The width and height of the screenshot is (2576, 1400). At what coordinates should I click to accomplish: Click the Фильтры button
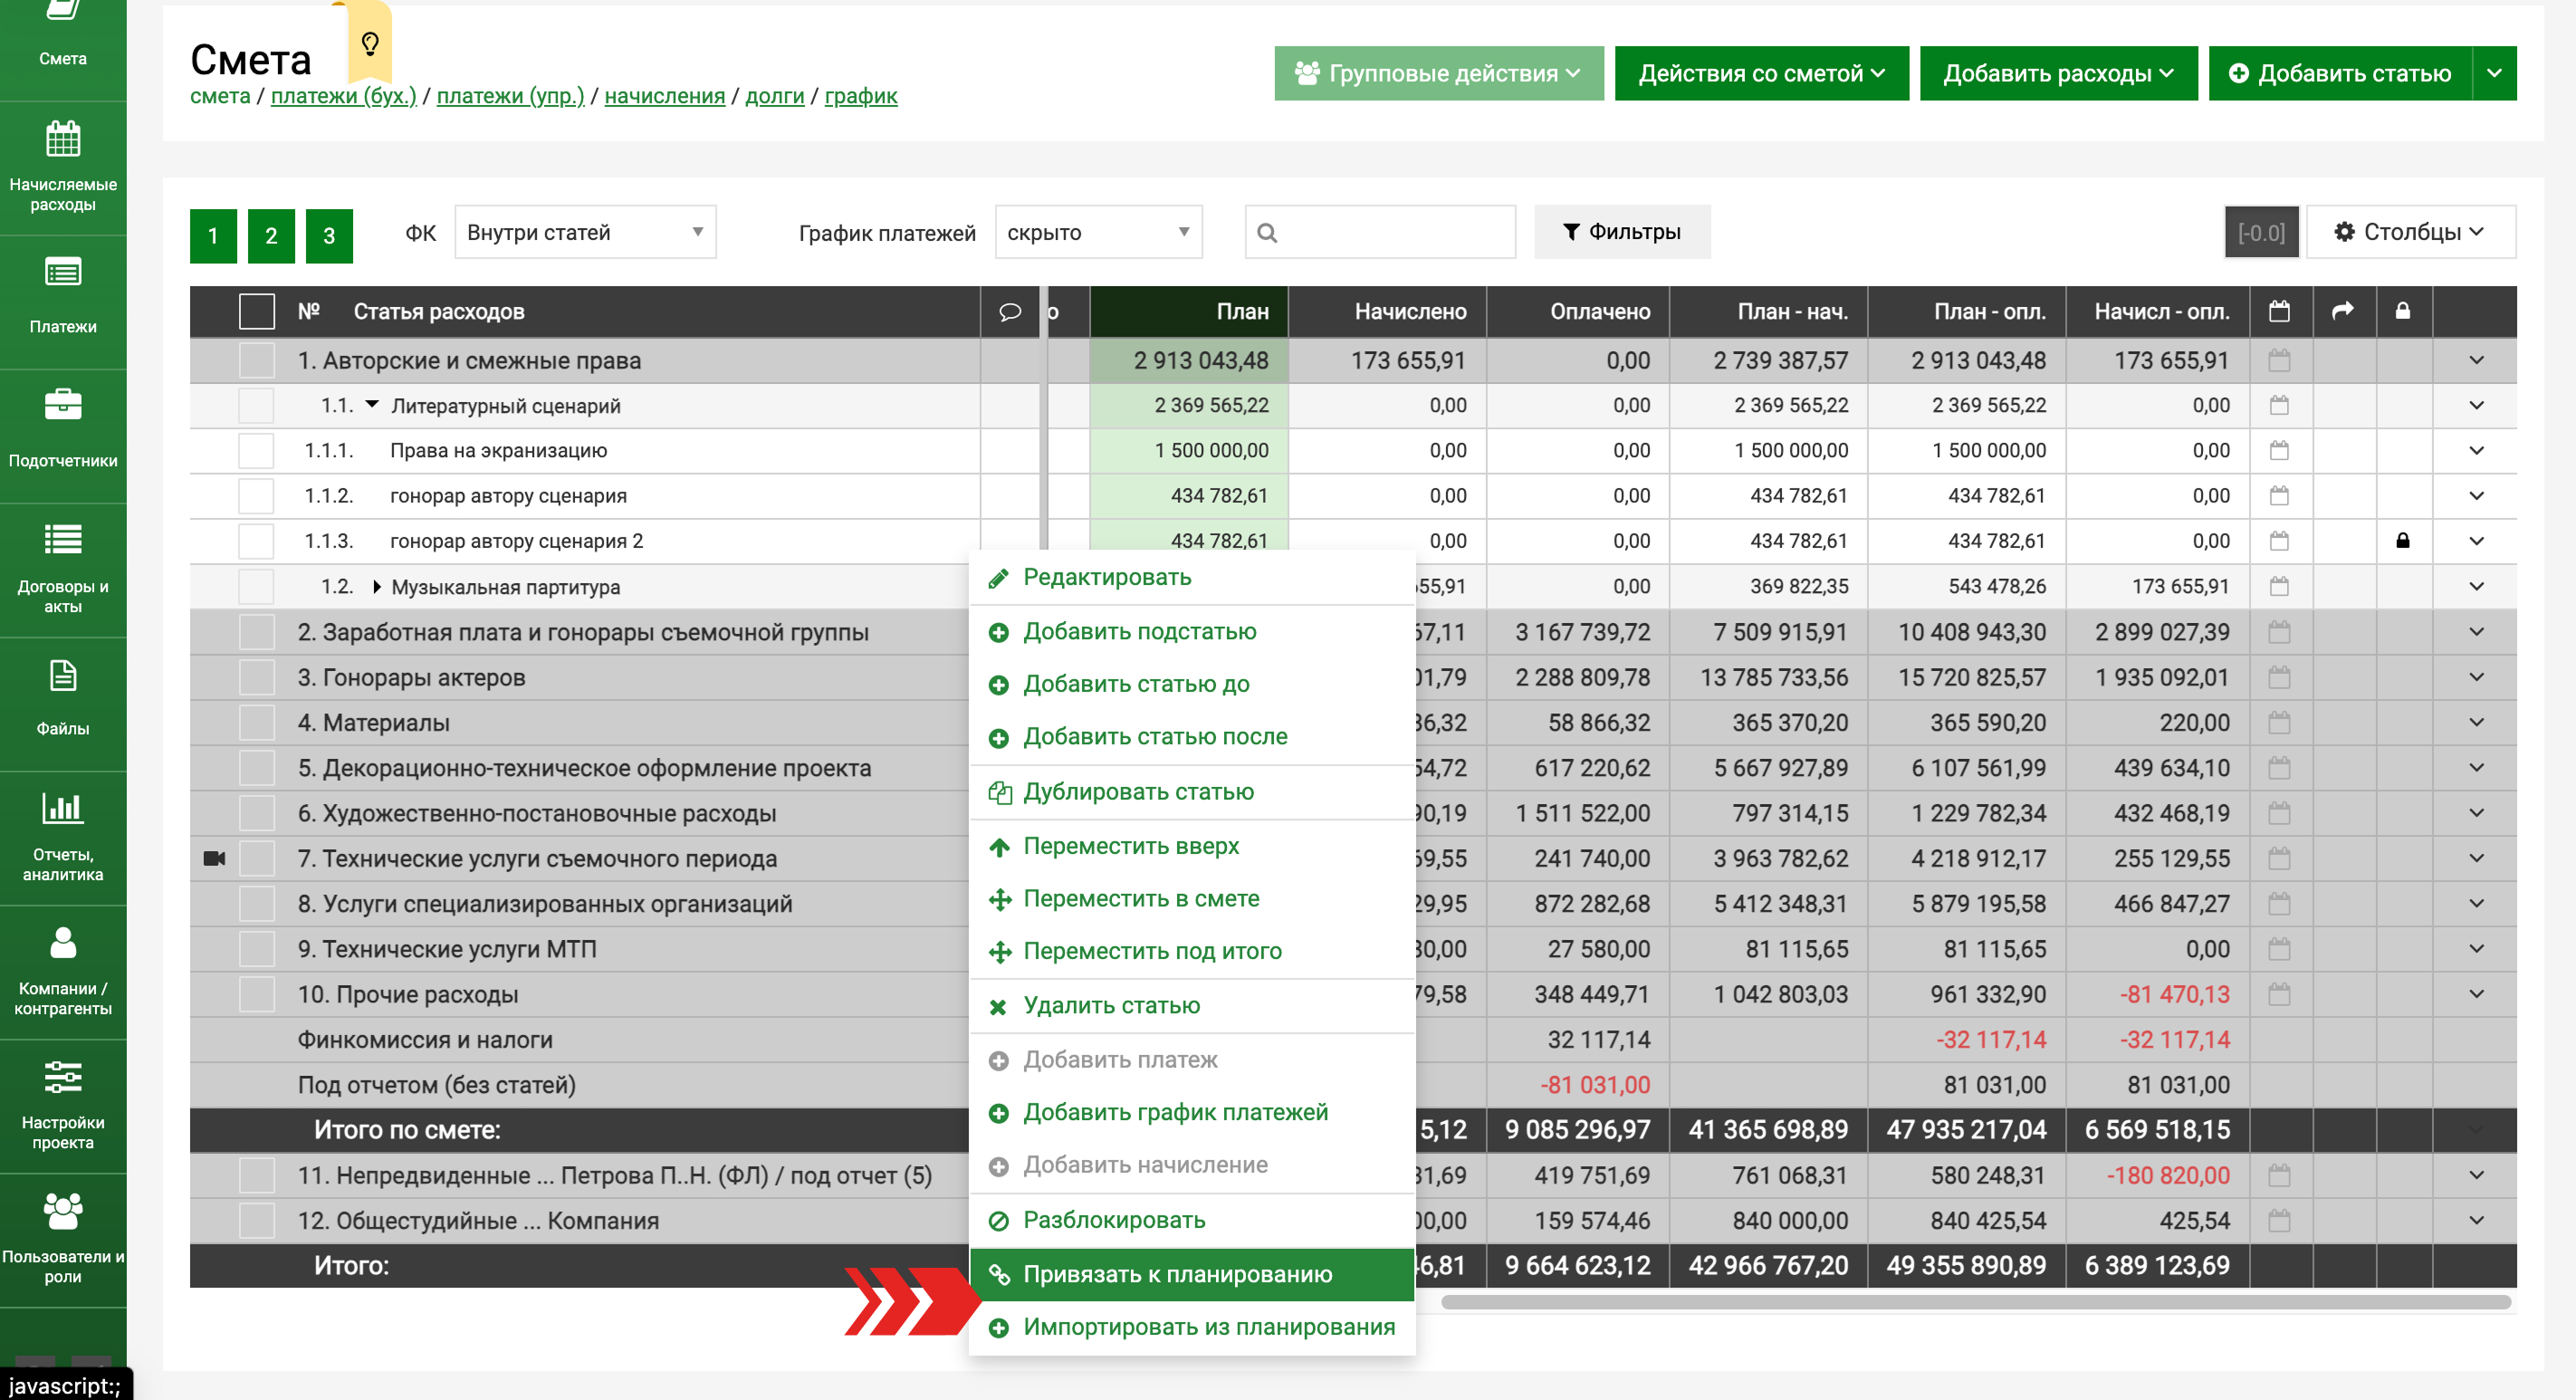1622,232
